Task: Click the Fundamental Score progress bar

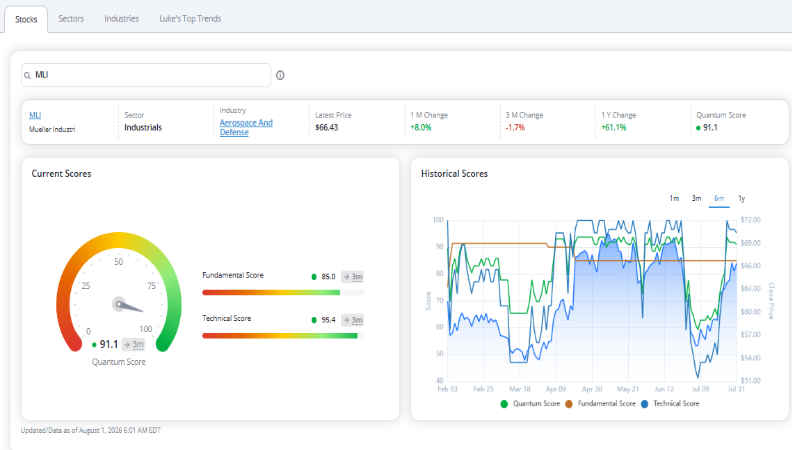Action: (x=283, y=292)
